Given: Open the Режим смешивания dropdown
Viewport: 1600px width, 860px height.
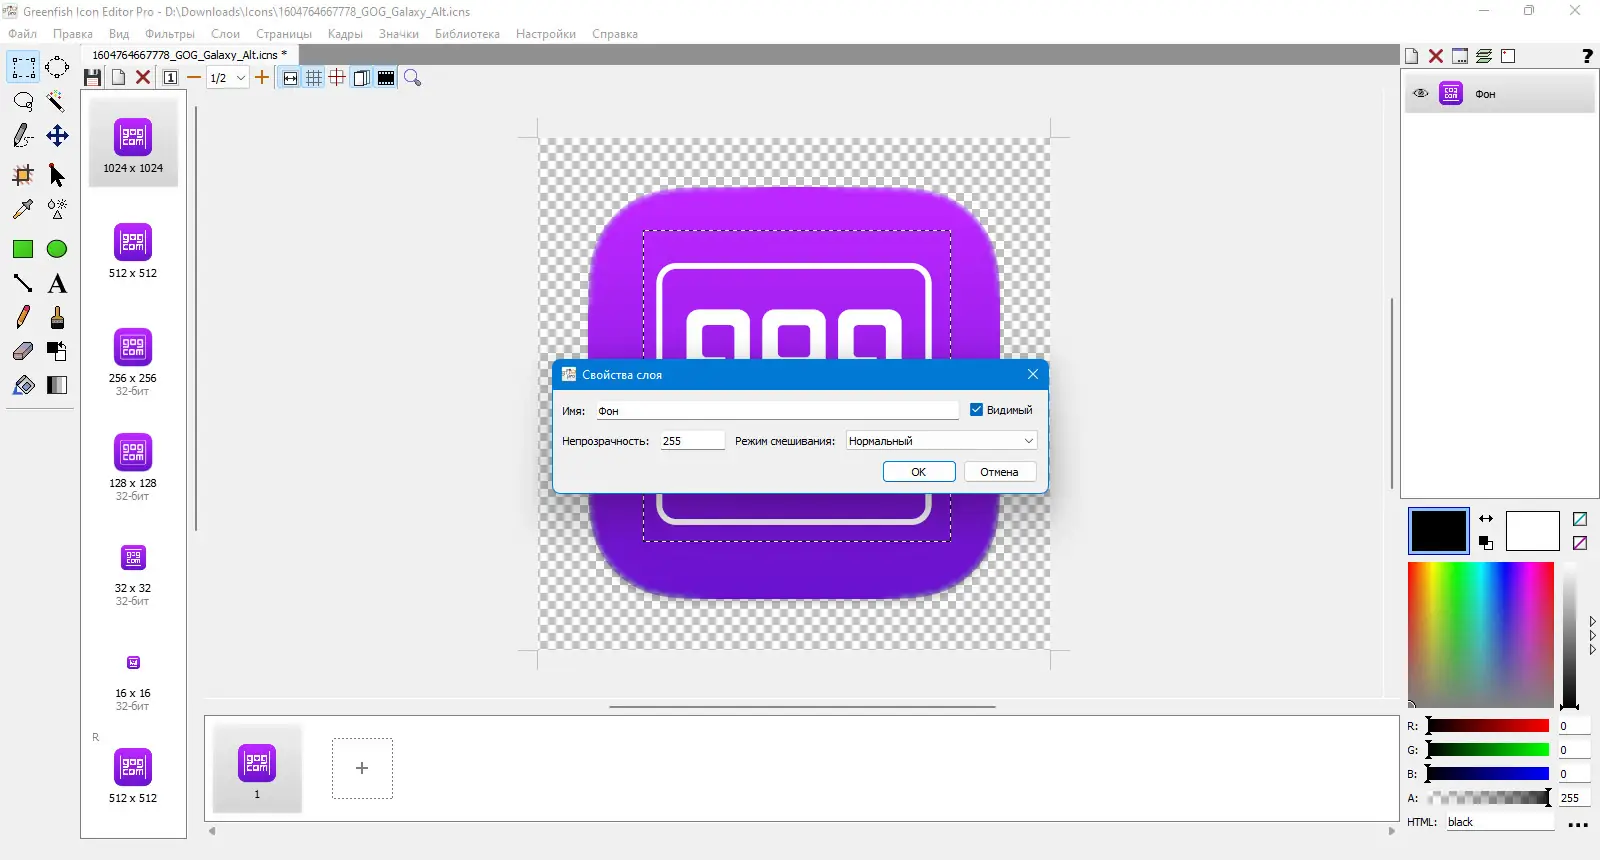Looking at the screenshot, I should click(941, 441).
